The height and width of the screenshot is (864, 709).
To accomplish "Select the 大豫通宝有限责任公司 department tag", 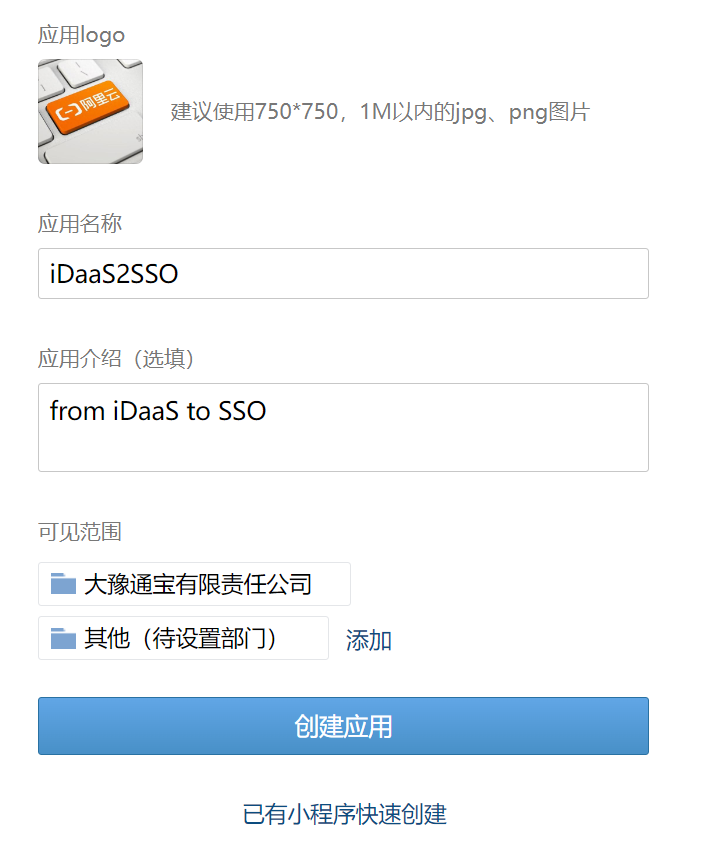I will click(194, 584).
